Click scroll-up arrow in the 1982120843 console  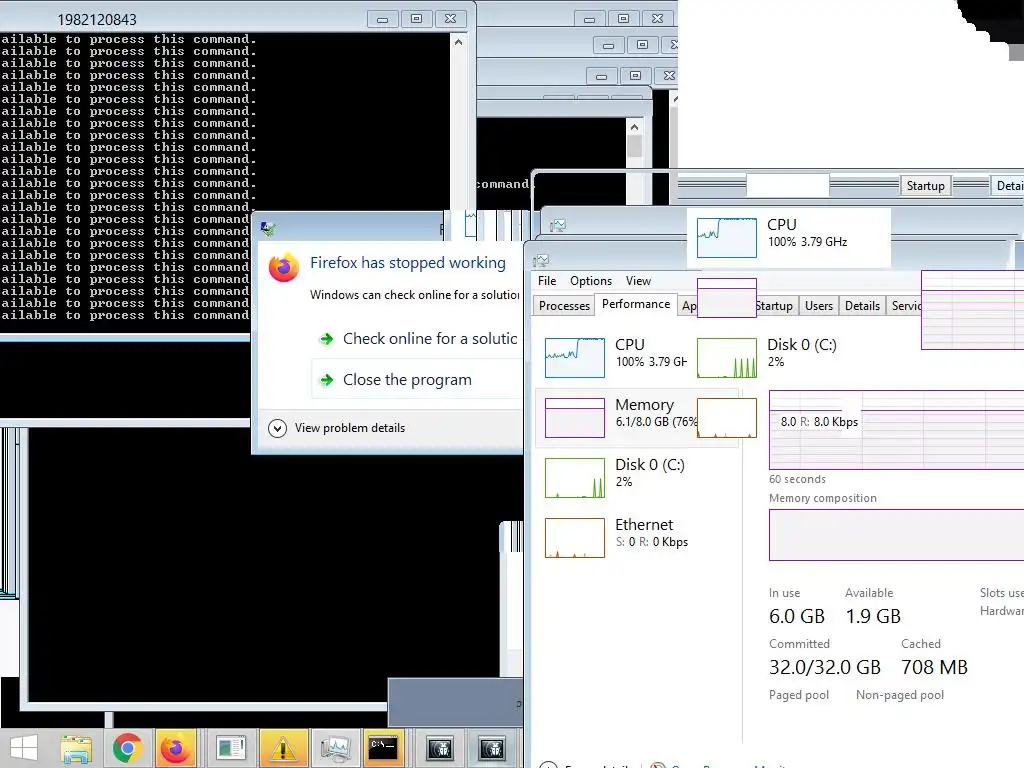pyautogui.click(x=458, y=42)
